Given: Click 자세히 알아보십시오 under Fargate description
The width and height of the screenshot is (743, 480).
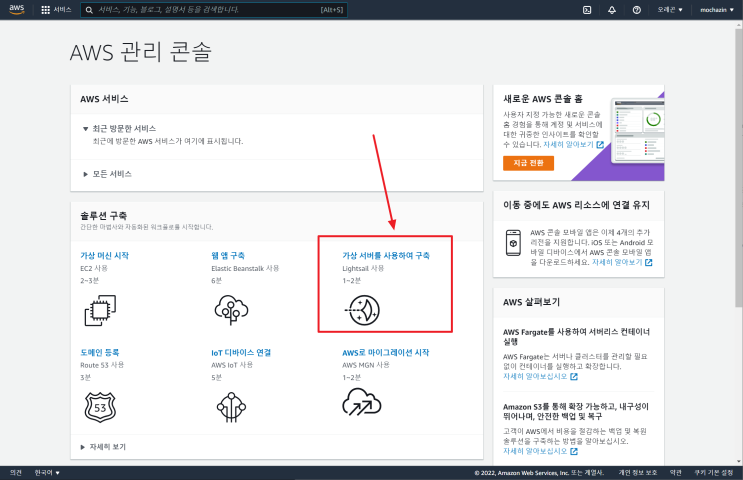Looking at the screenshot, I should 535,377.
